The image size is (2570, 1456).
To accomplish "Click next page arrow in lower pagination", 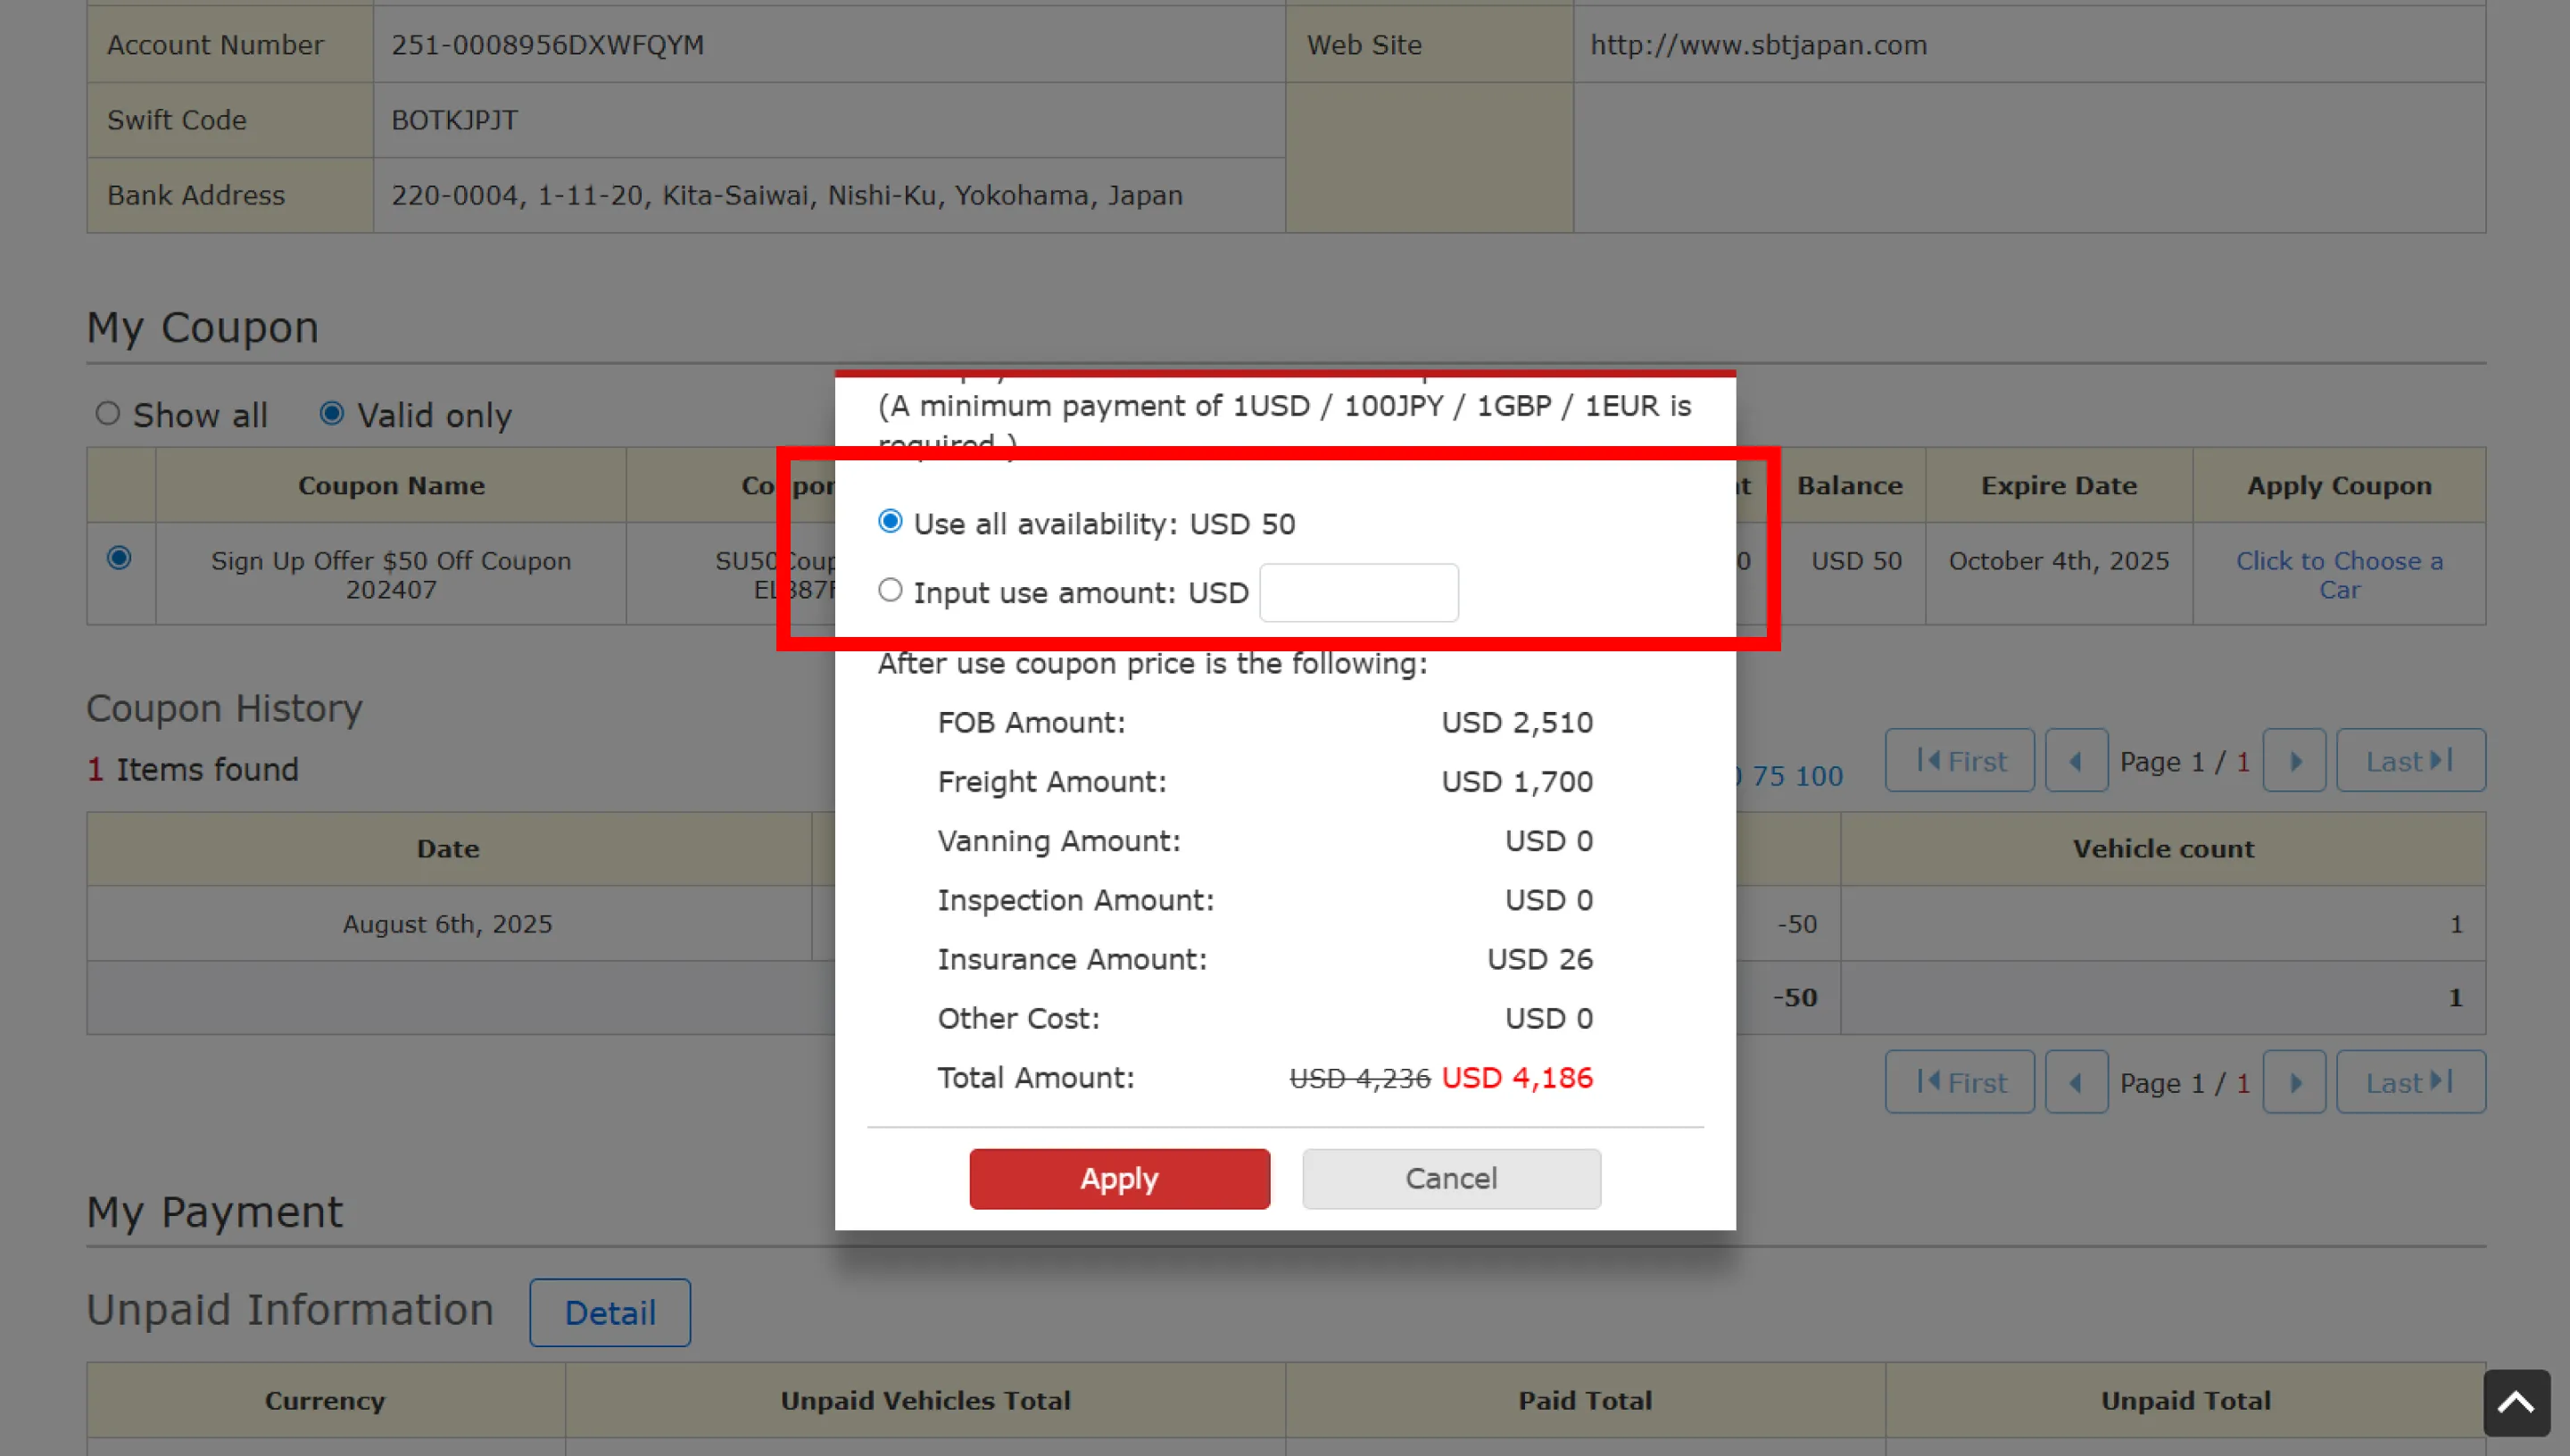I will [x=2294, y=1082].
